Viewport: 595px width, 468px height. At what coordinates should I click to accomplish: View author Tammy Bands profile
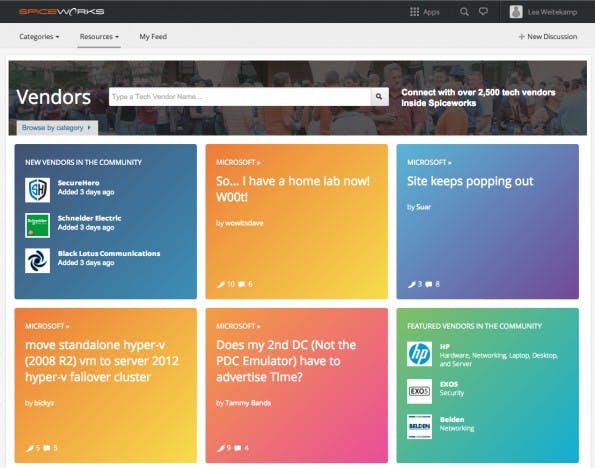248,403
